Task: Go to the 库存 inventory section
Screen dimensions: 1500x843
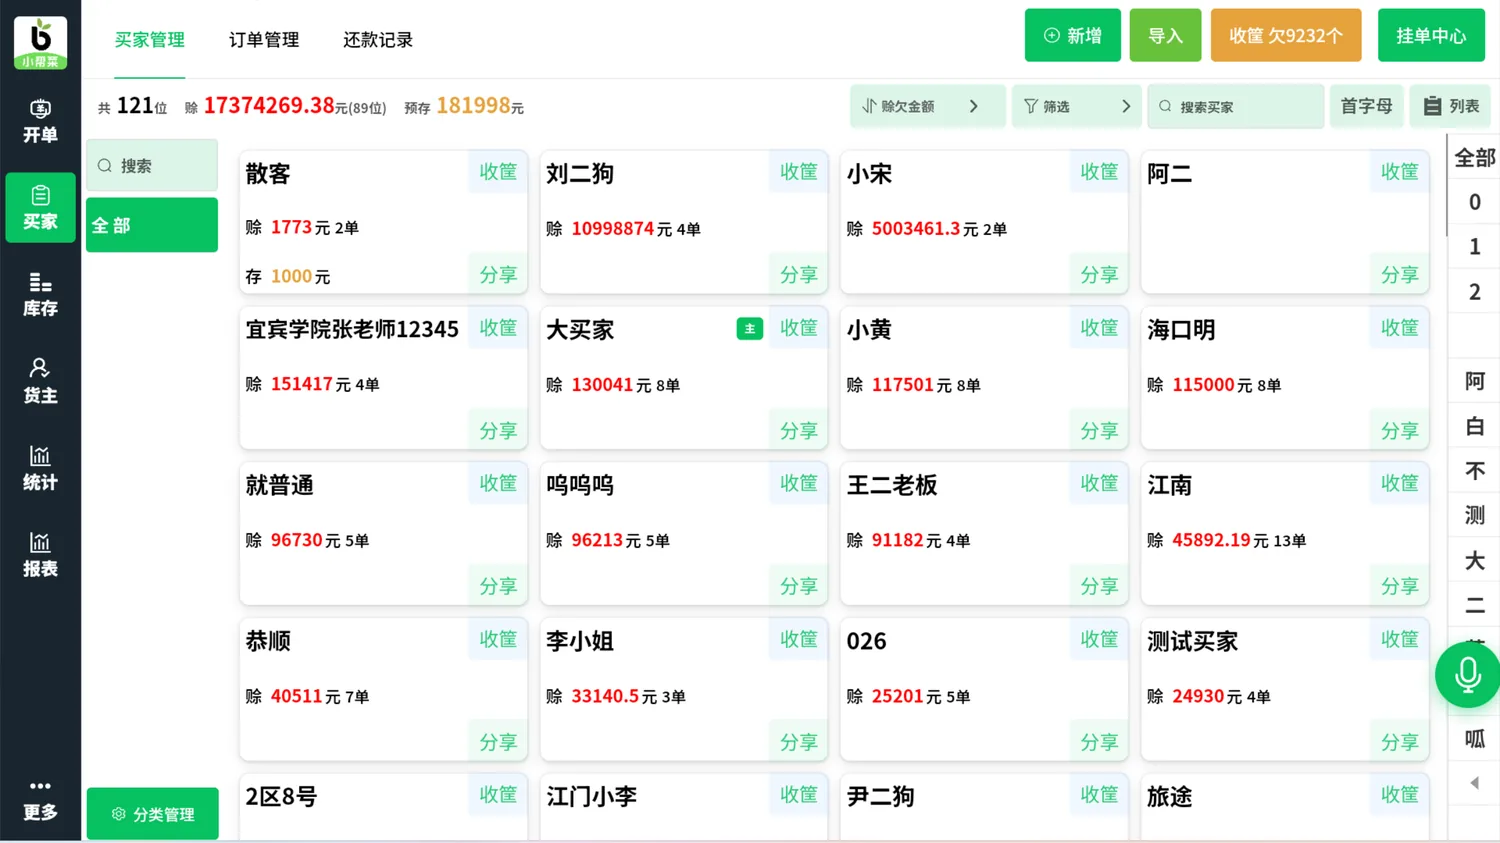Action: tap(40, 295)
